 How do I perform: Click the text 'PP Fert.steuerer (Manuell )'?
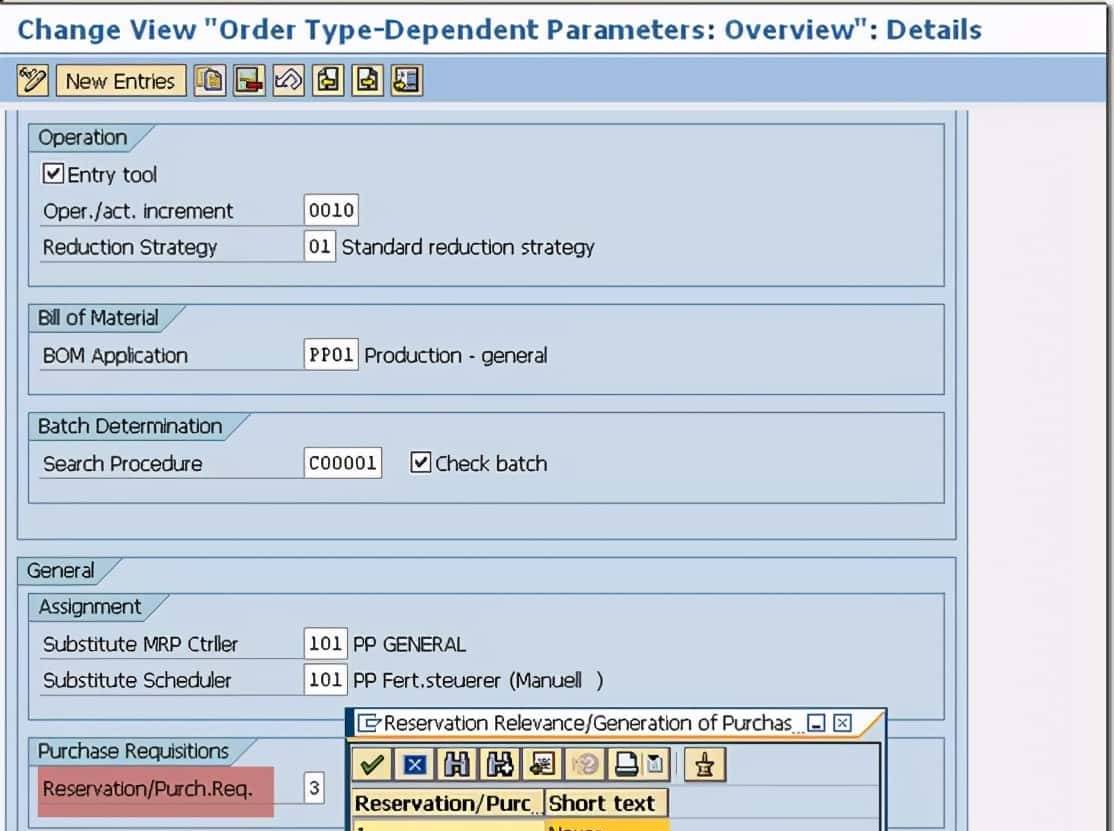tap(478, 680)
